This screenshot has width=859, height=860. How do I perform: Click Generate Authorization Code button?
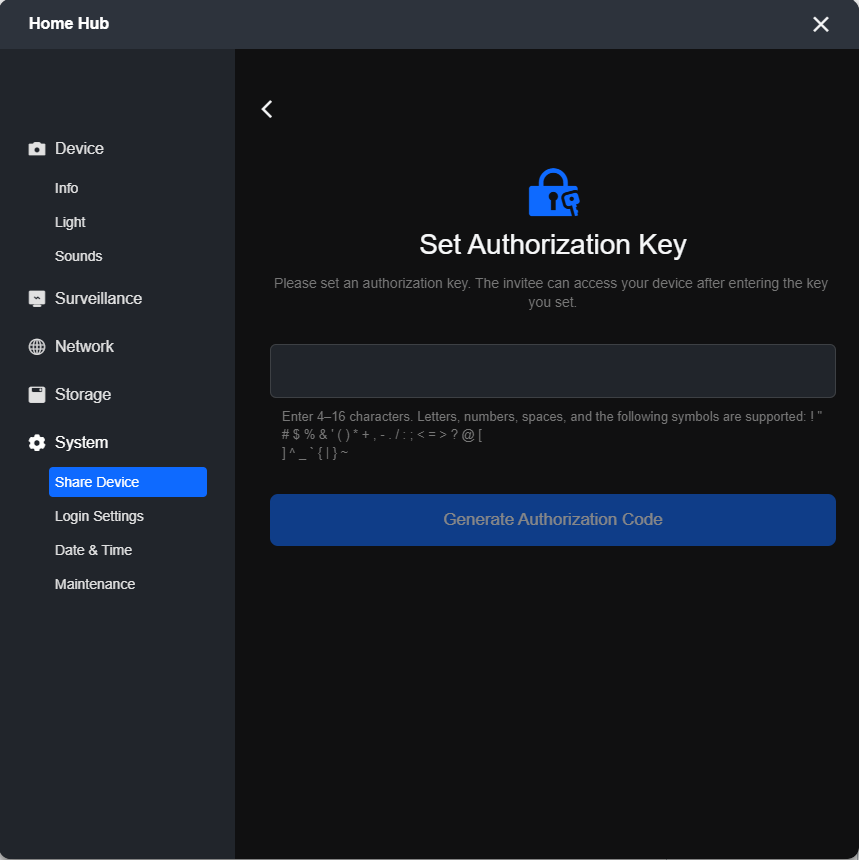point(553,520)
